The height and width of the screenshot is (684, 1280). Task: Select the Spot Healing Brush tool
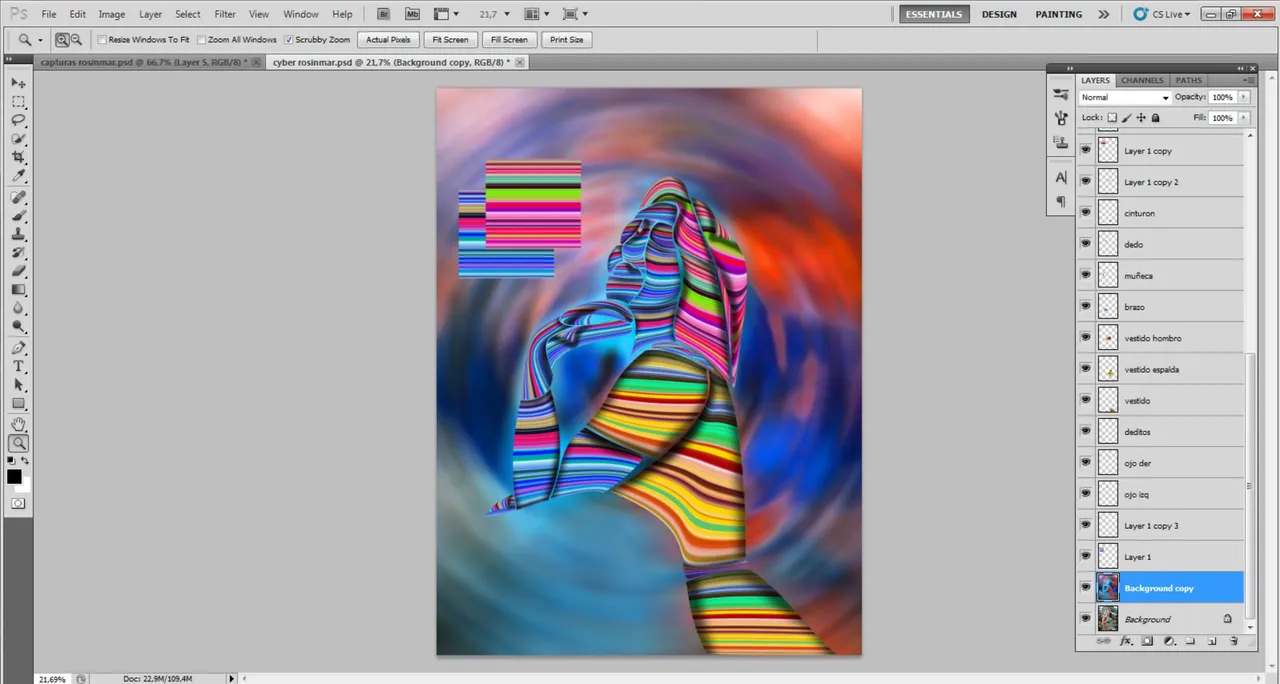coord(18,198)
